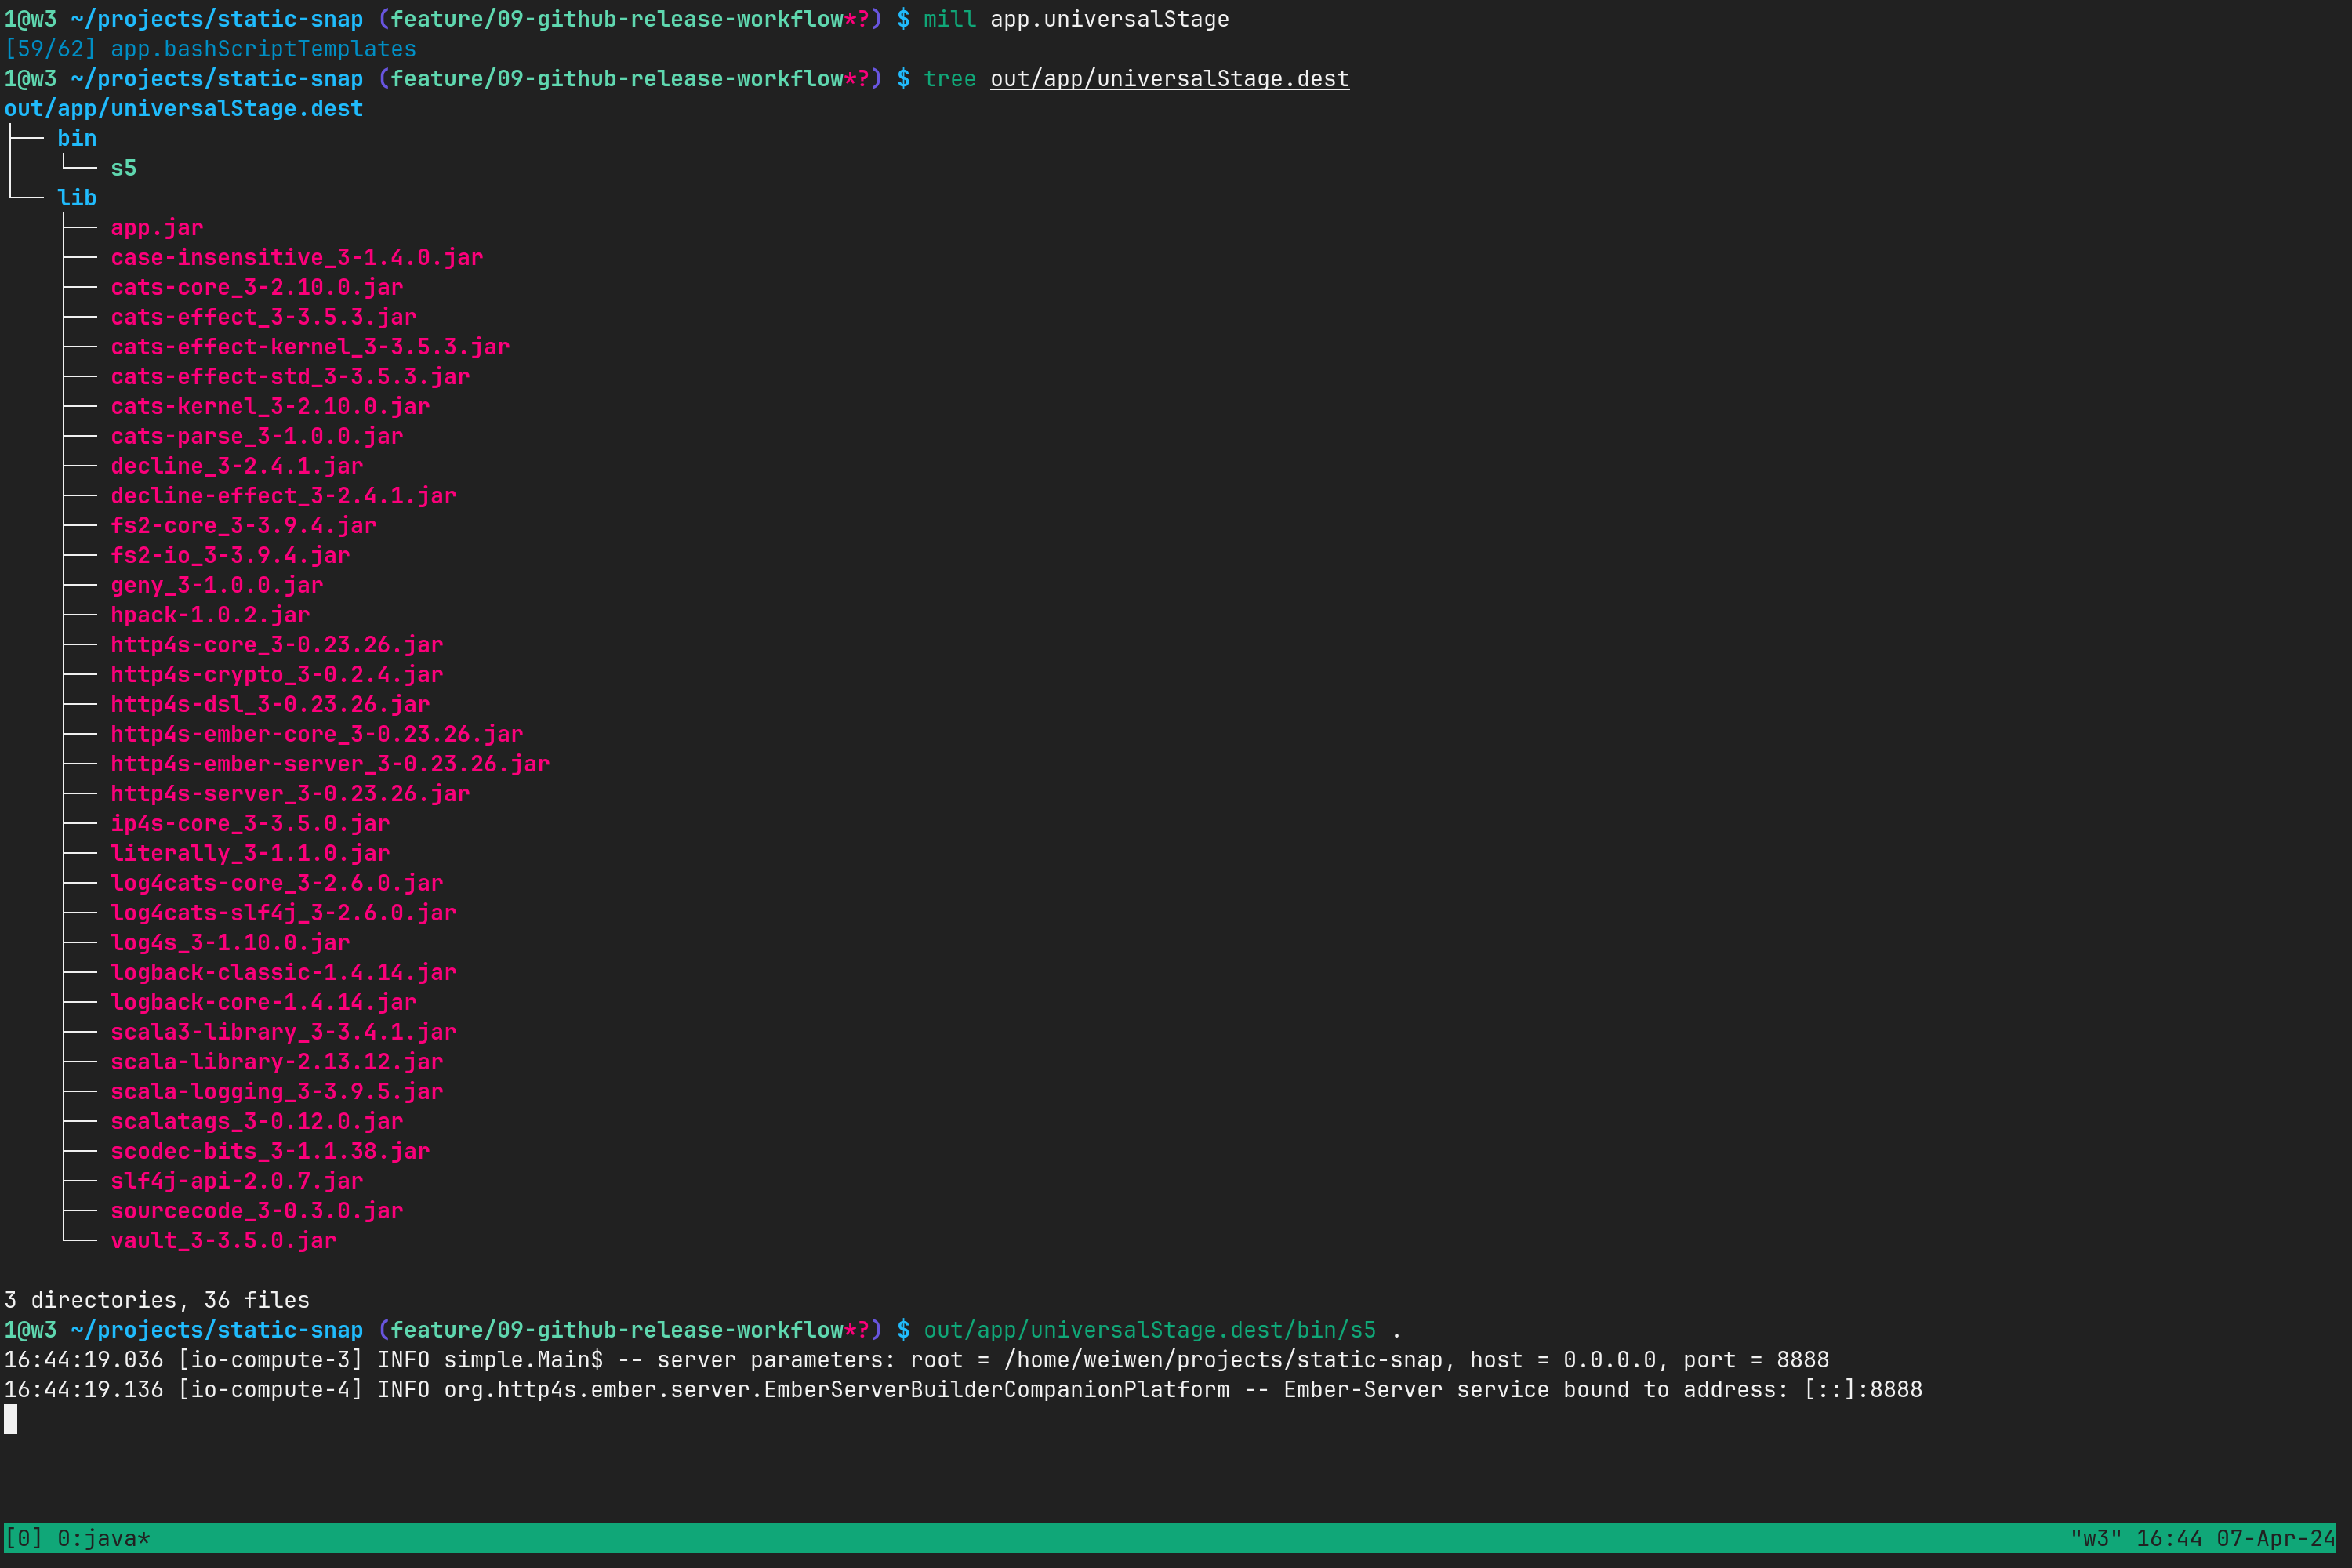2352x1568 pixels.
Task: Click the blue root path out/app/universalStage.dest
Action: pyautogui.click(x=184, y=109)
